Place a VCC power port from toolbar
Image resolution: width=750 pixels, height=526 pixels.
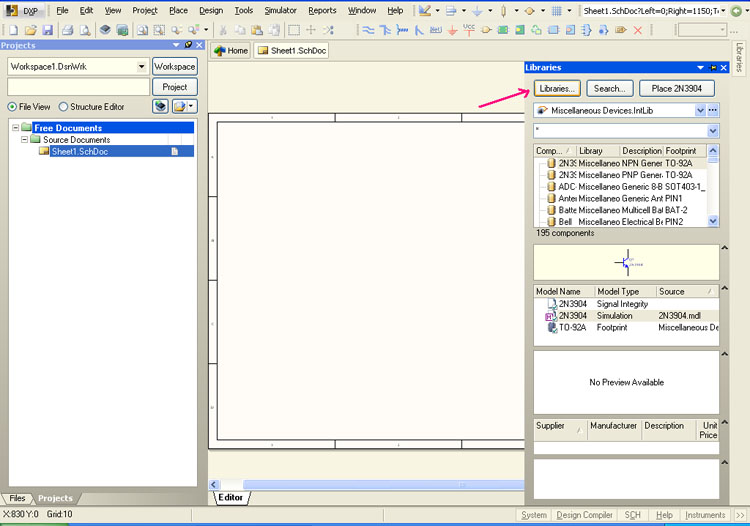pyautogui.click(x=470, y=30)
